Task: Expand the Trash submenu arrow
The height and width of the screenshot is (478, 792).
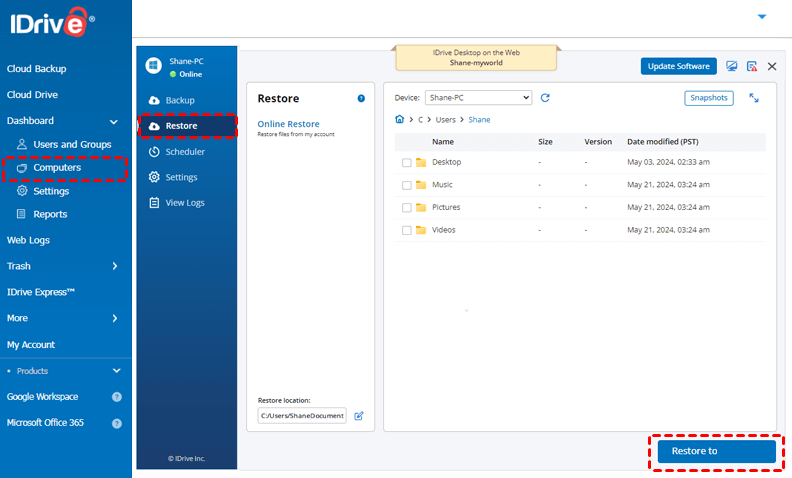Action: (115, 266)
